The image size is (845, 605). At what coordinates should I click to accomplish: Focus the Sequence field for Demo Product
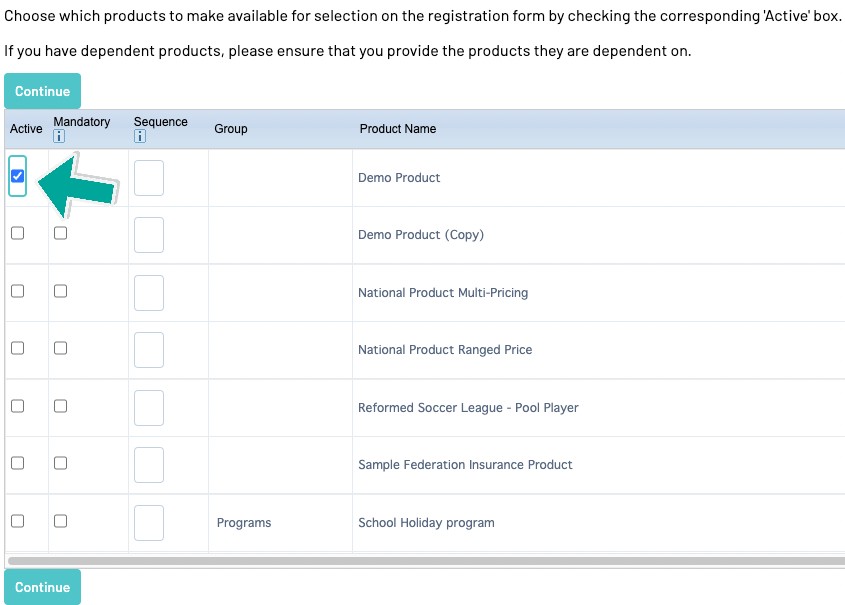[x=149, y=178]
